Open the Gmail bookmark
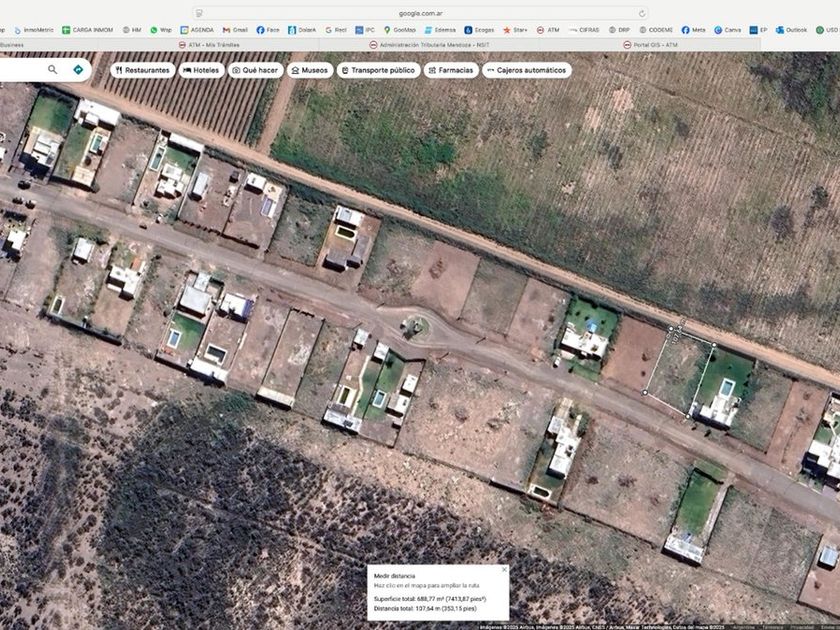This screenshot has width=840, height=630. (235, 30)
